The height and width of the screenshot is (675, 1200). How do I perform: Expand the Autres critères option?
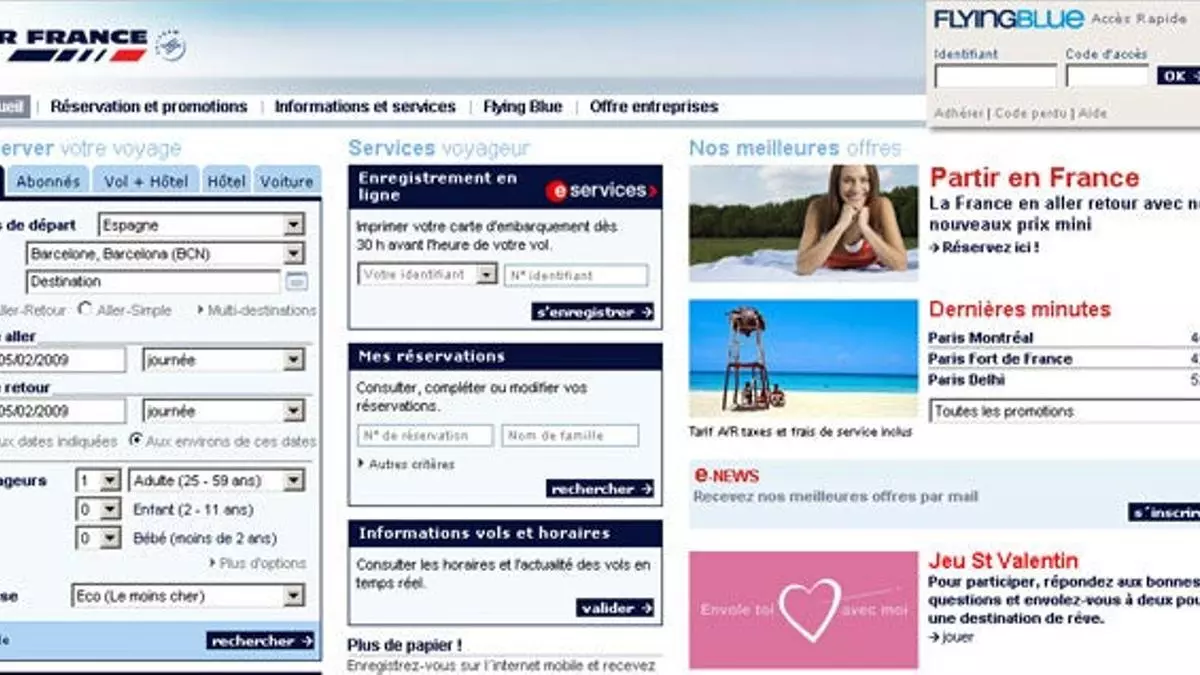(406, 464)
